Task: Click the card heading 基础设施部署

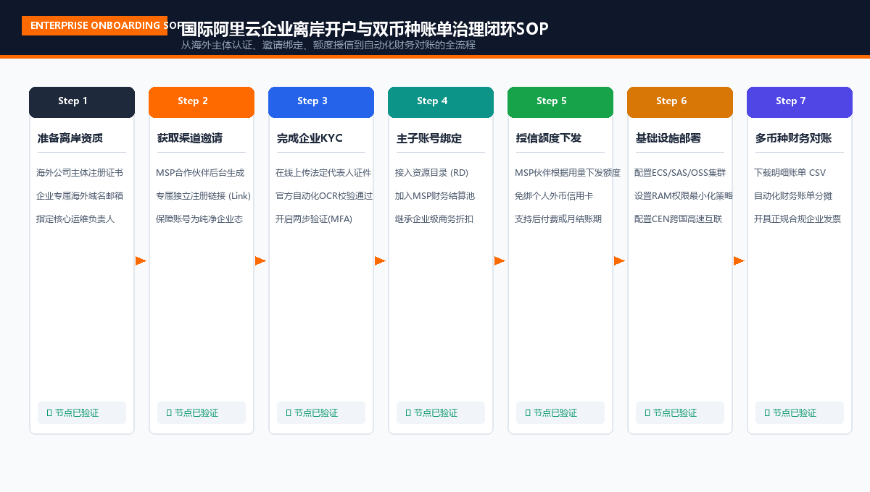Action: (x=668, y=138)
